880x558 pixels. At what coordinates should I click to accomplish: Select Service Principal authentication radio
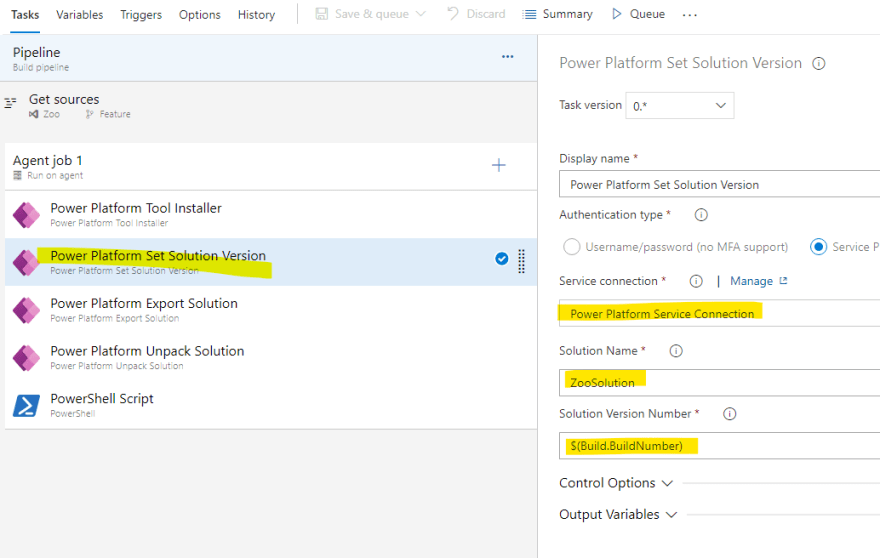[x=818, y=246]
